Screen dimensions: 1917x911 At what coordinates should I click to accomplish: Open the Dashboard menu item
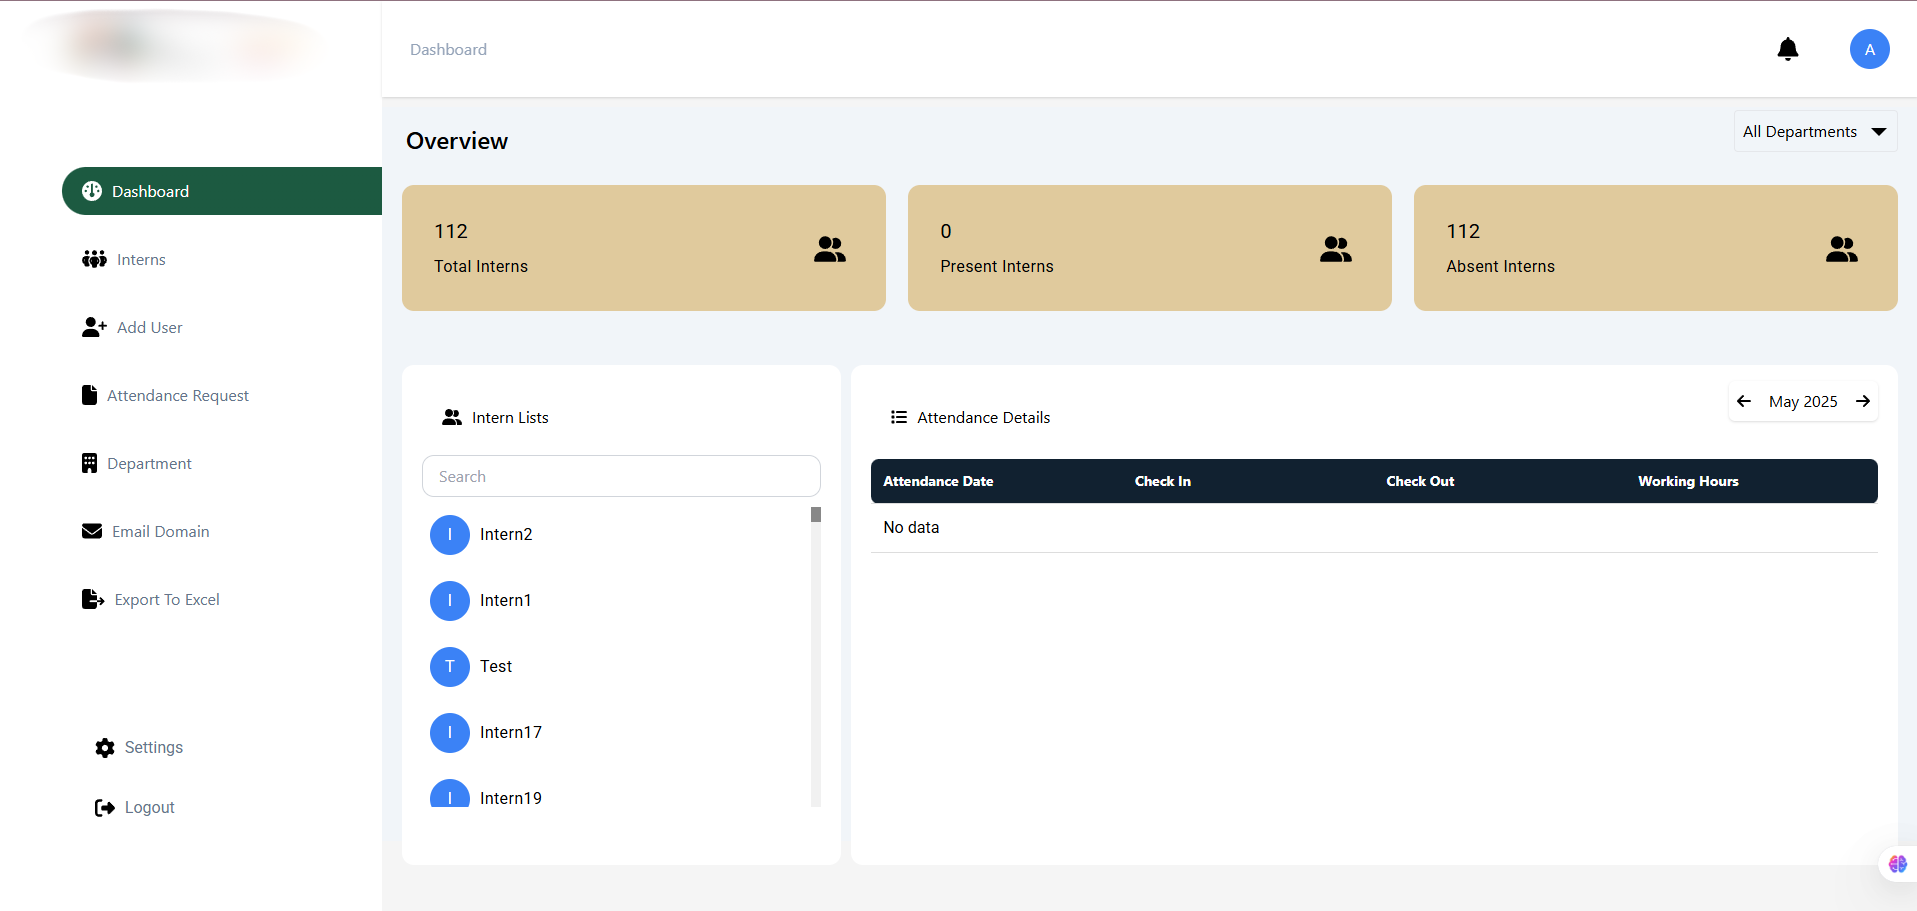point(222,191)
